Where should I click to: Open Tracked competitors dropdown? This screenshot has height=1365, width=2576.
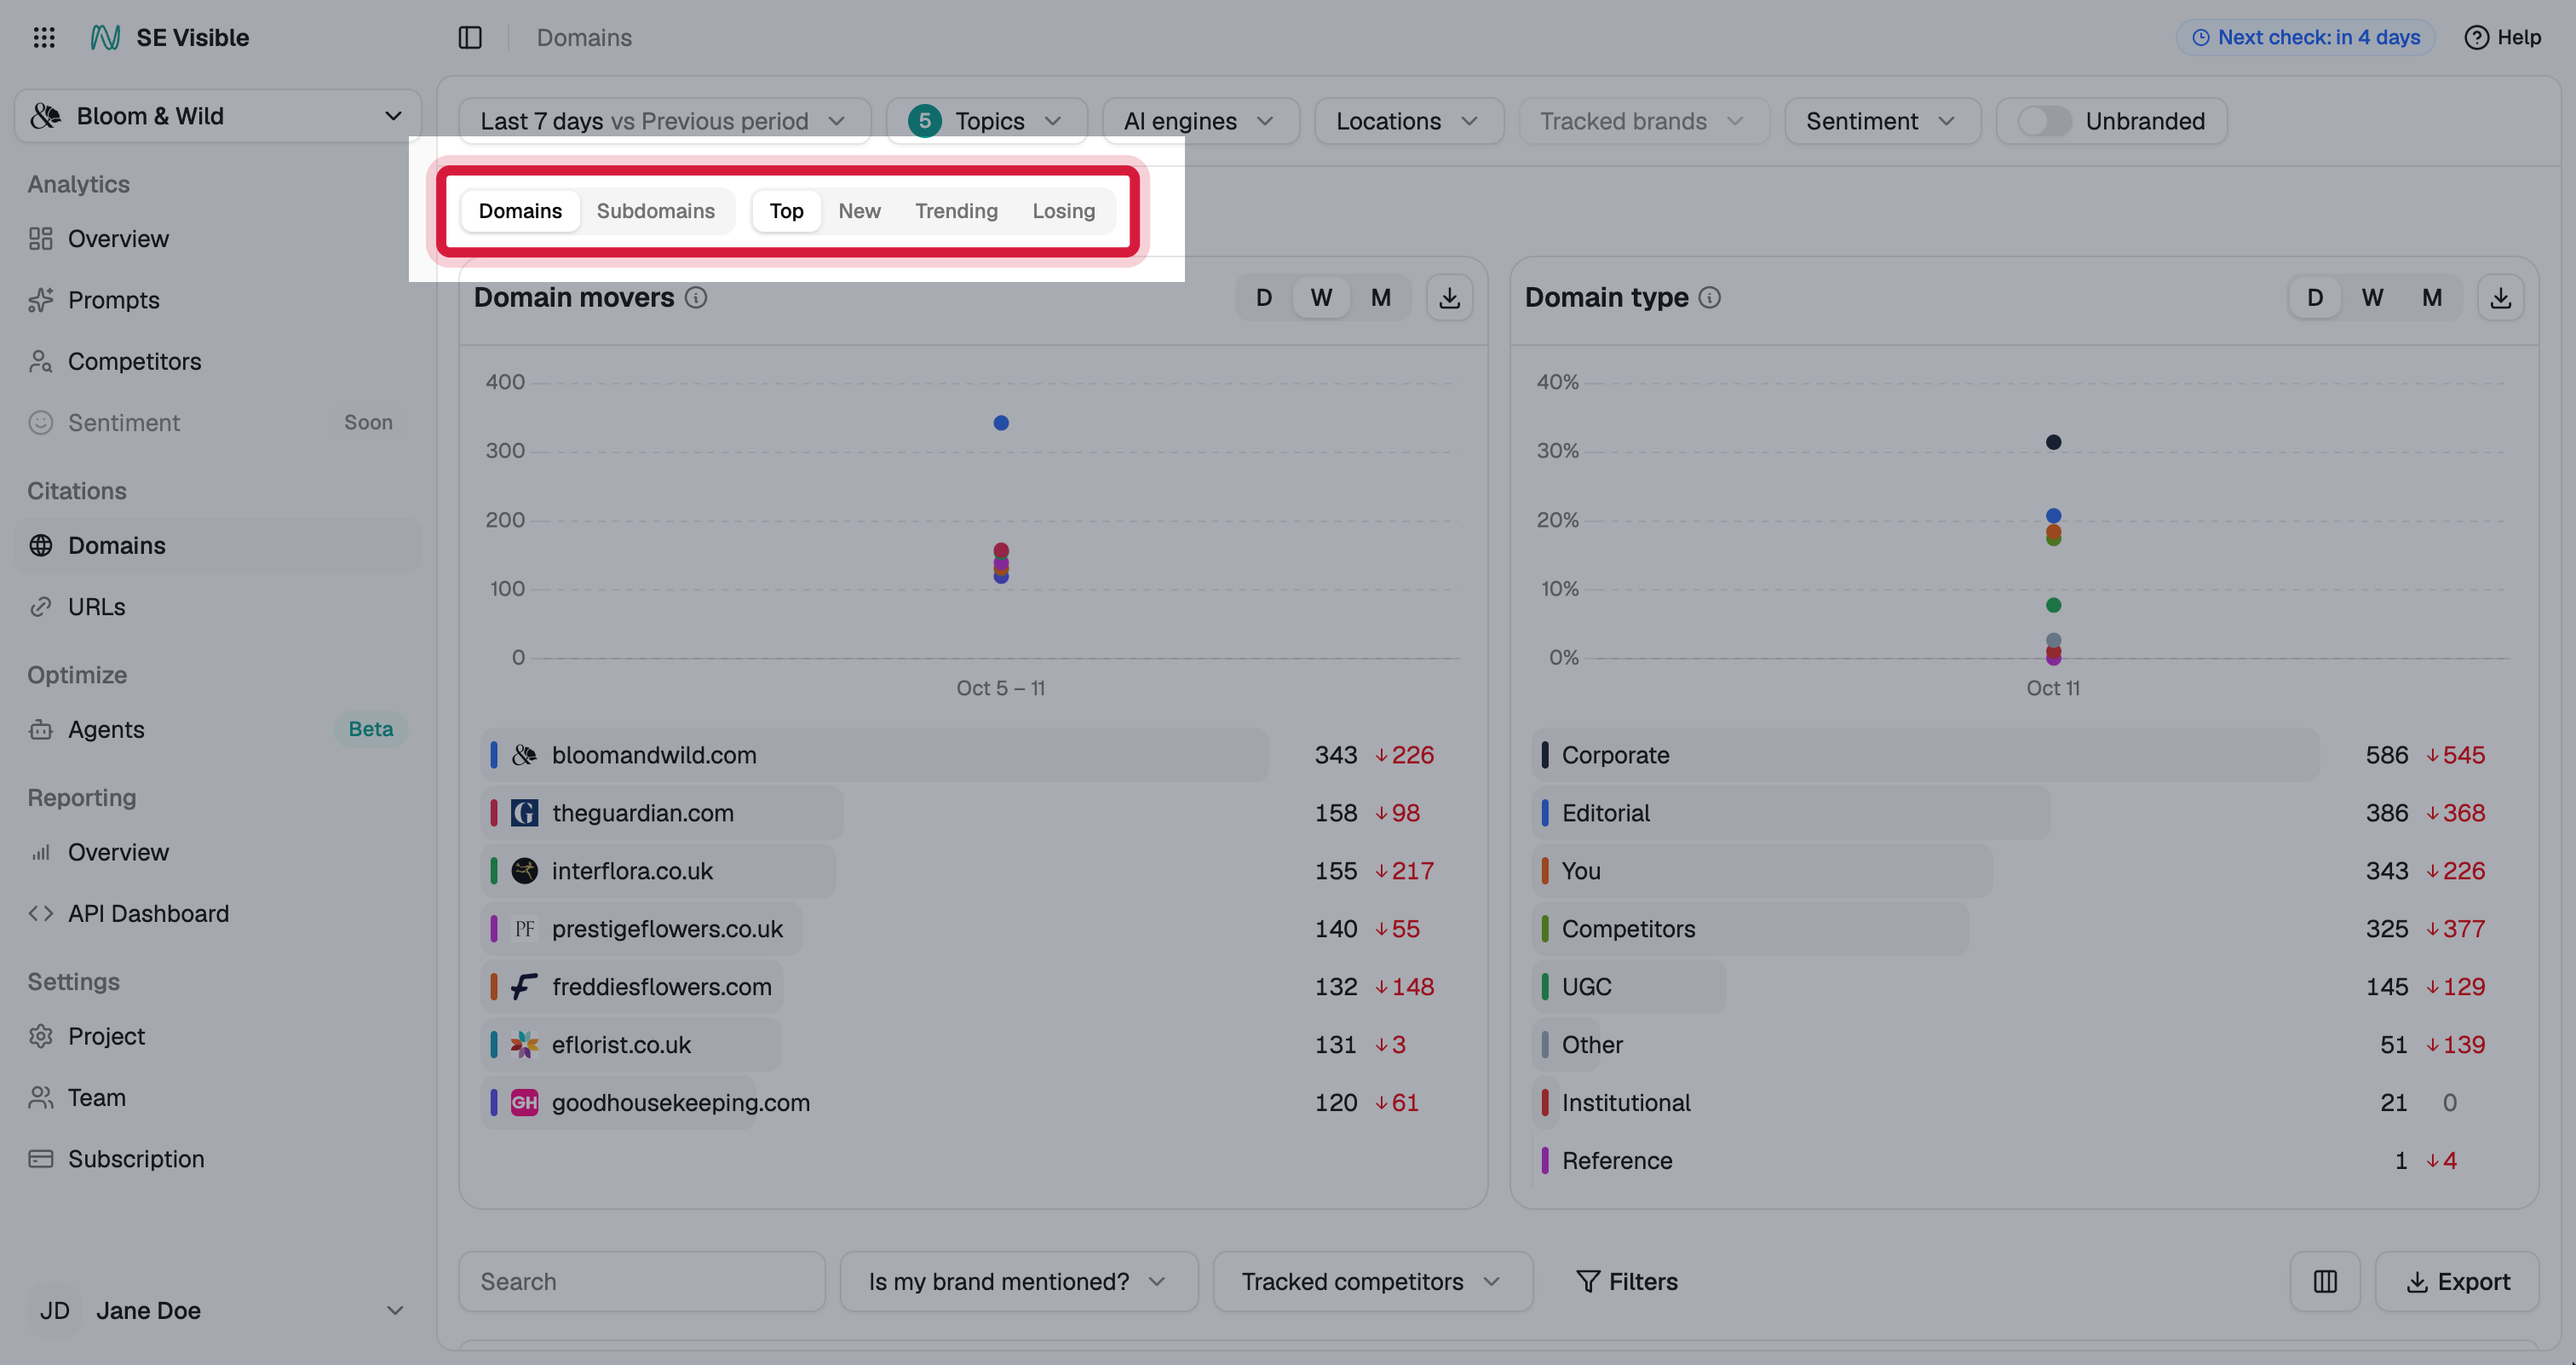click(x=1372, y=1281)
